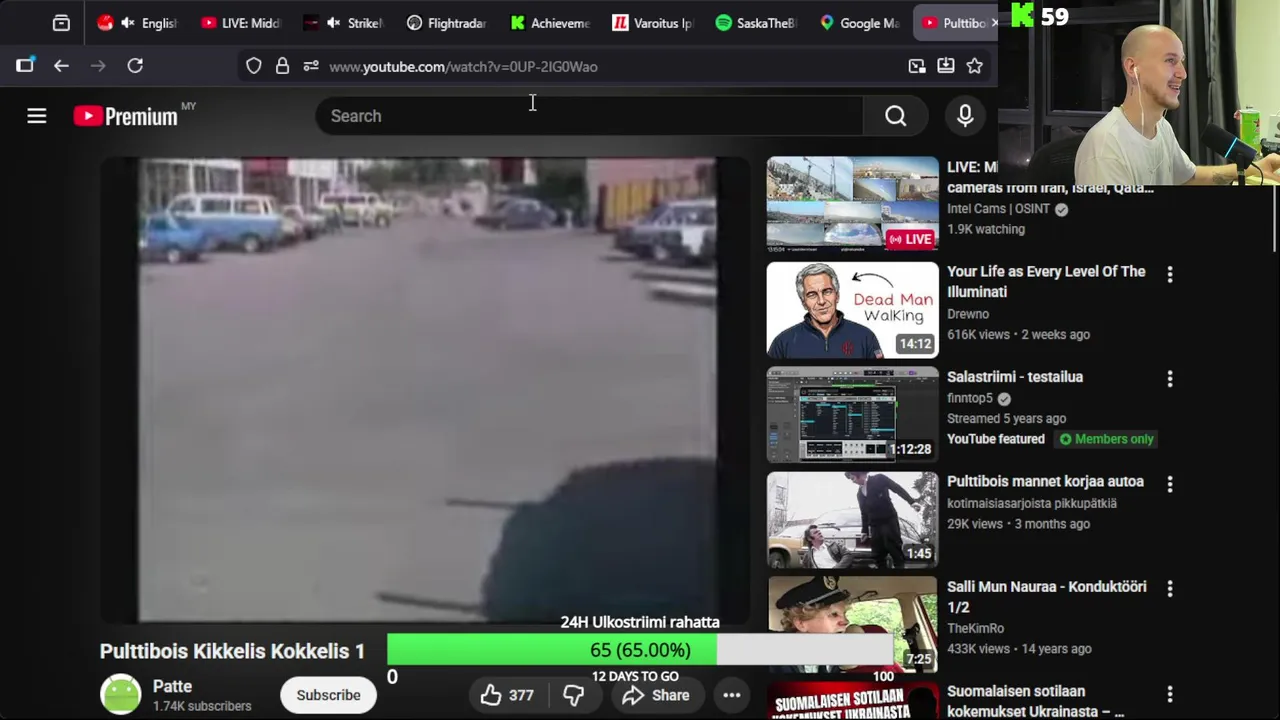Unmute the English tab speaker icon
The image size is (1280, 720).
point(128,23)
